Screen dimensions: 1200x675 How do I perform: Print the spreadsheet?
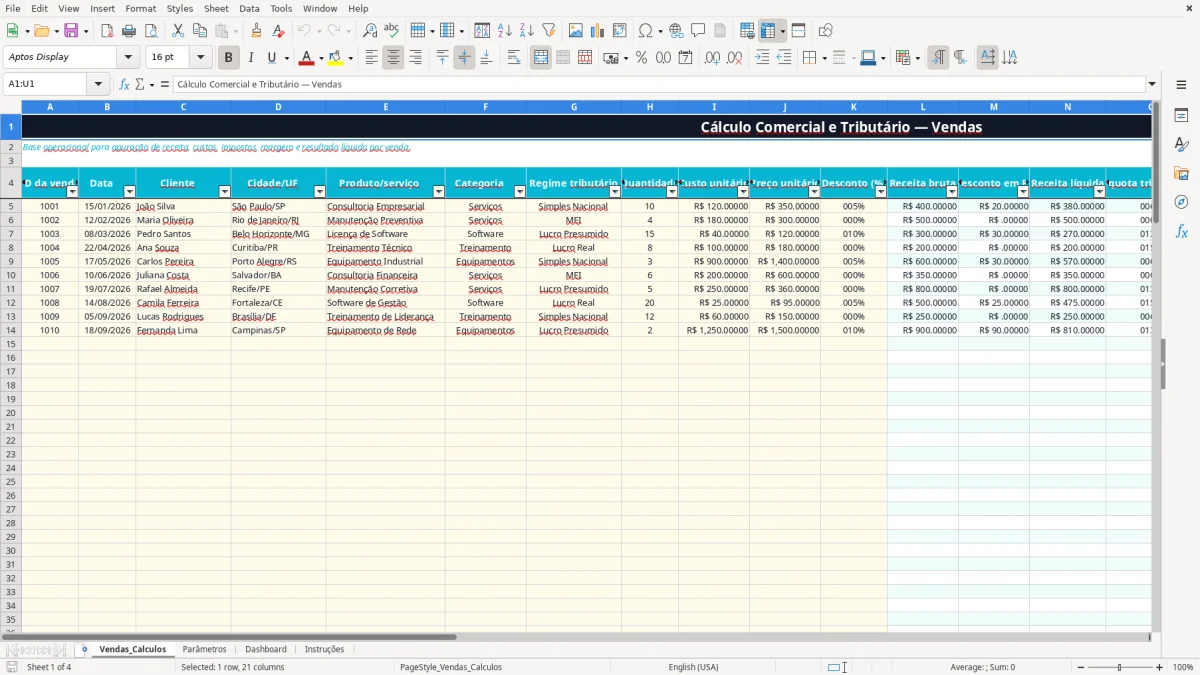[x=129, y=31]
